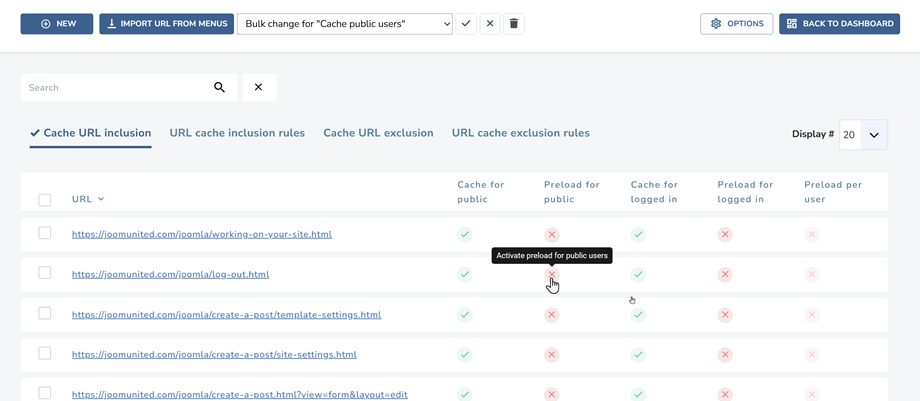Click the trash delete icon

514,23
